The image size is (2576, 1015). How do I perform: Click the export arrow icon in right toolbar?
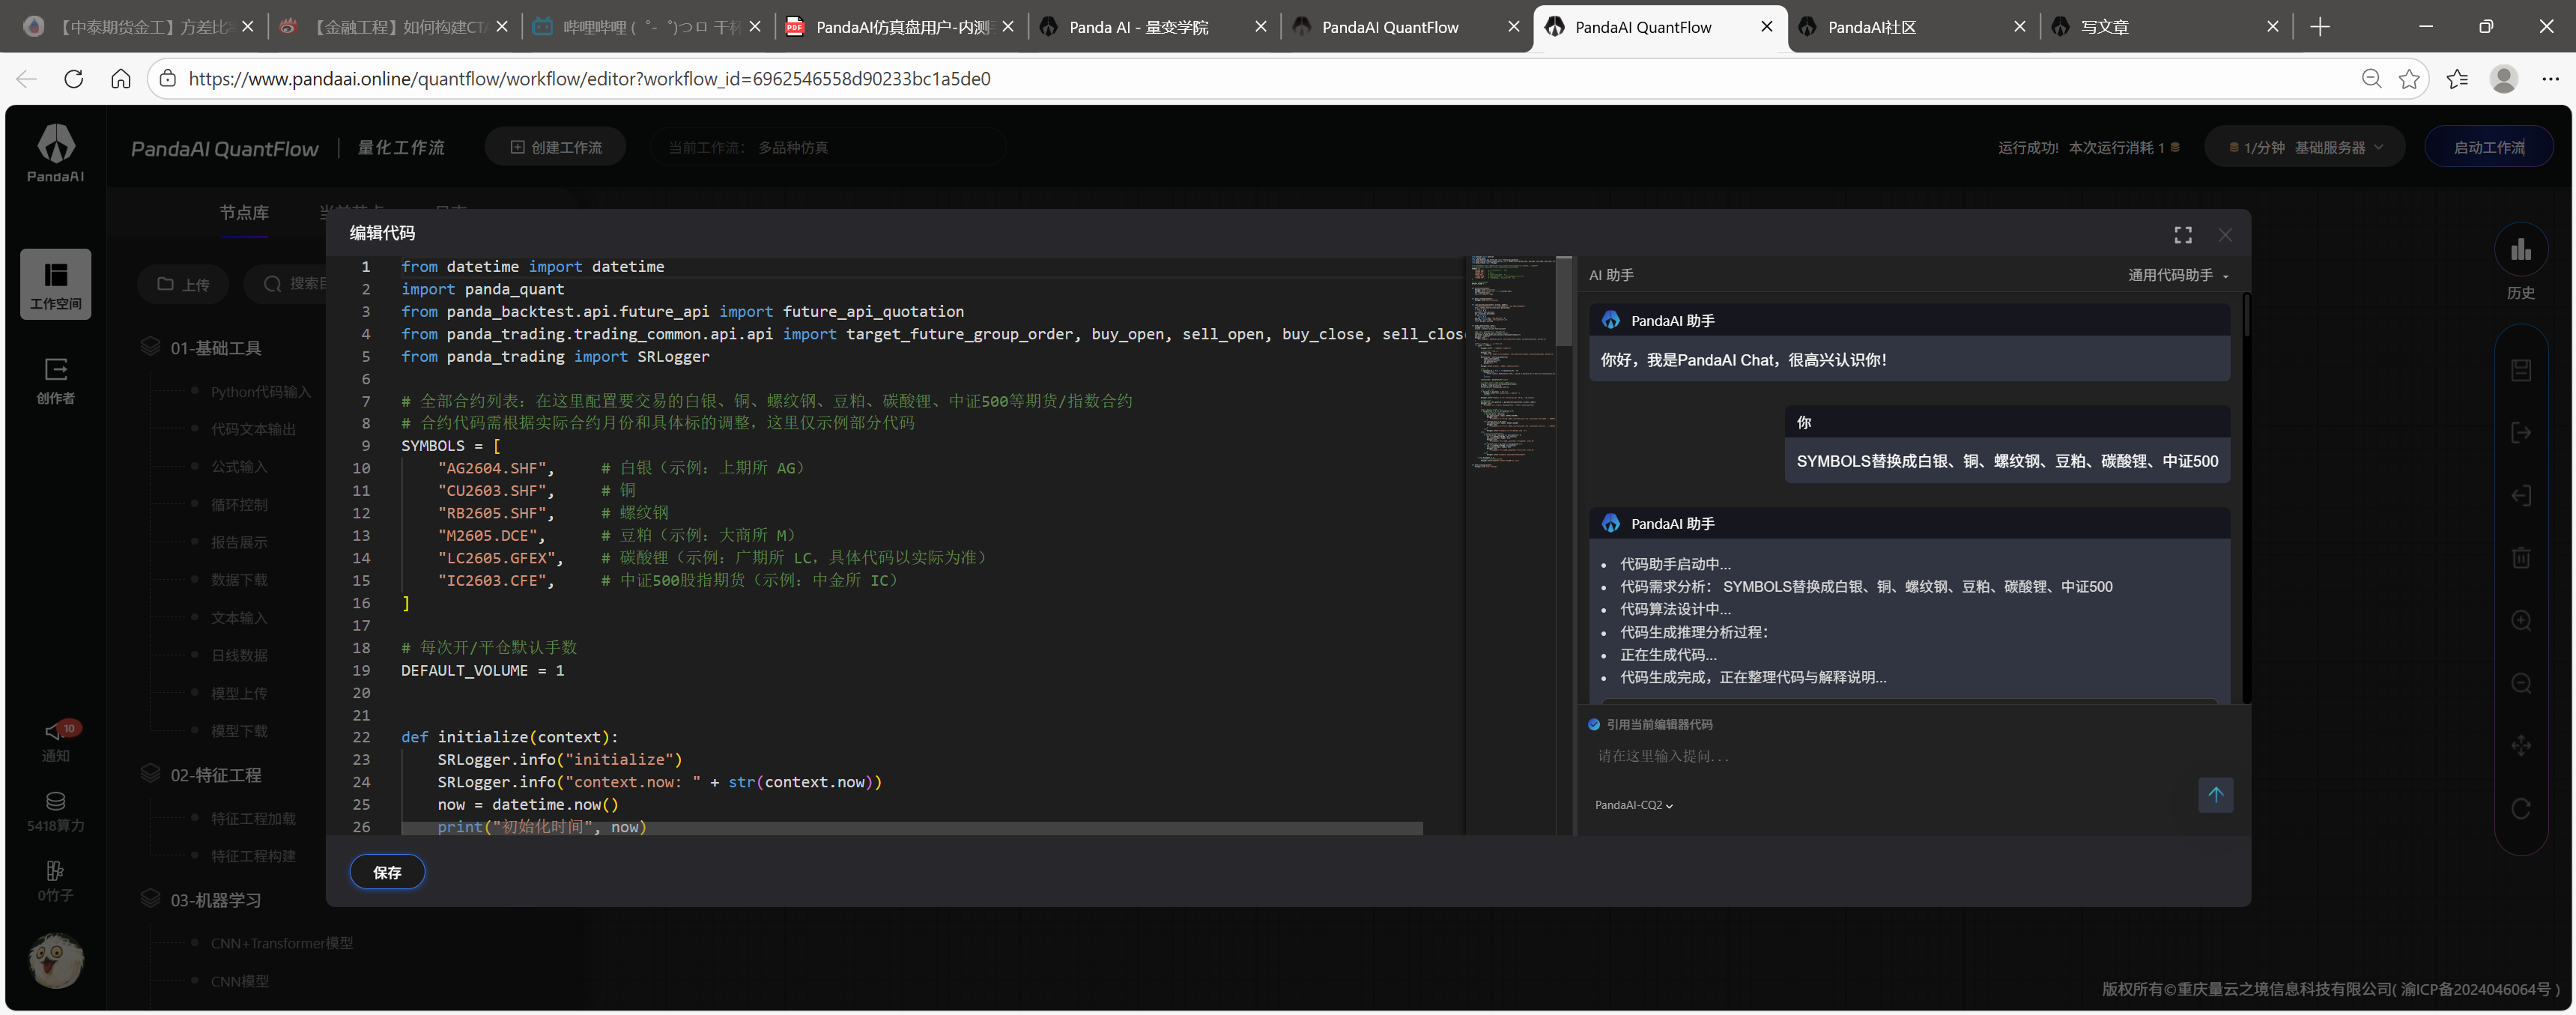pos(2521,433)
